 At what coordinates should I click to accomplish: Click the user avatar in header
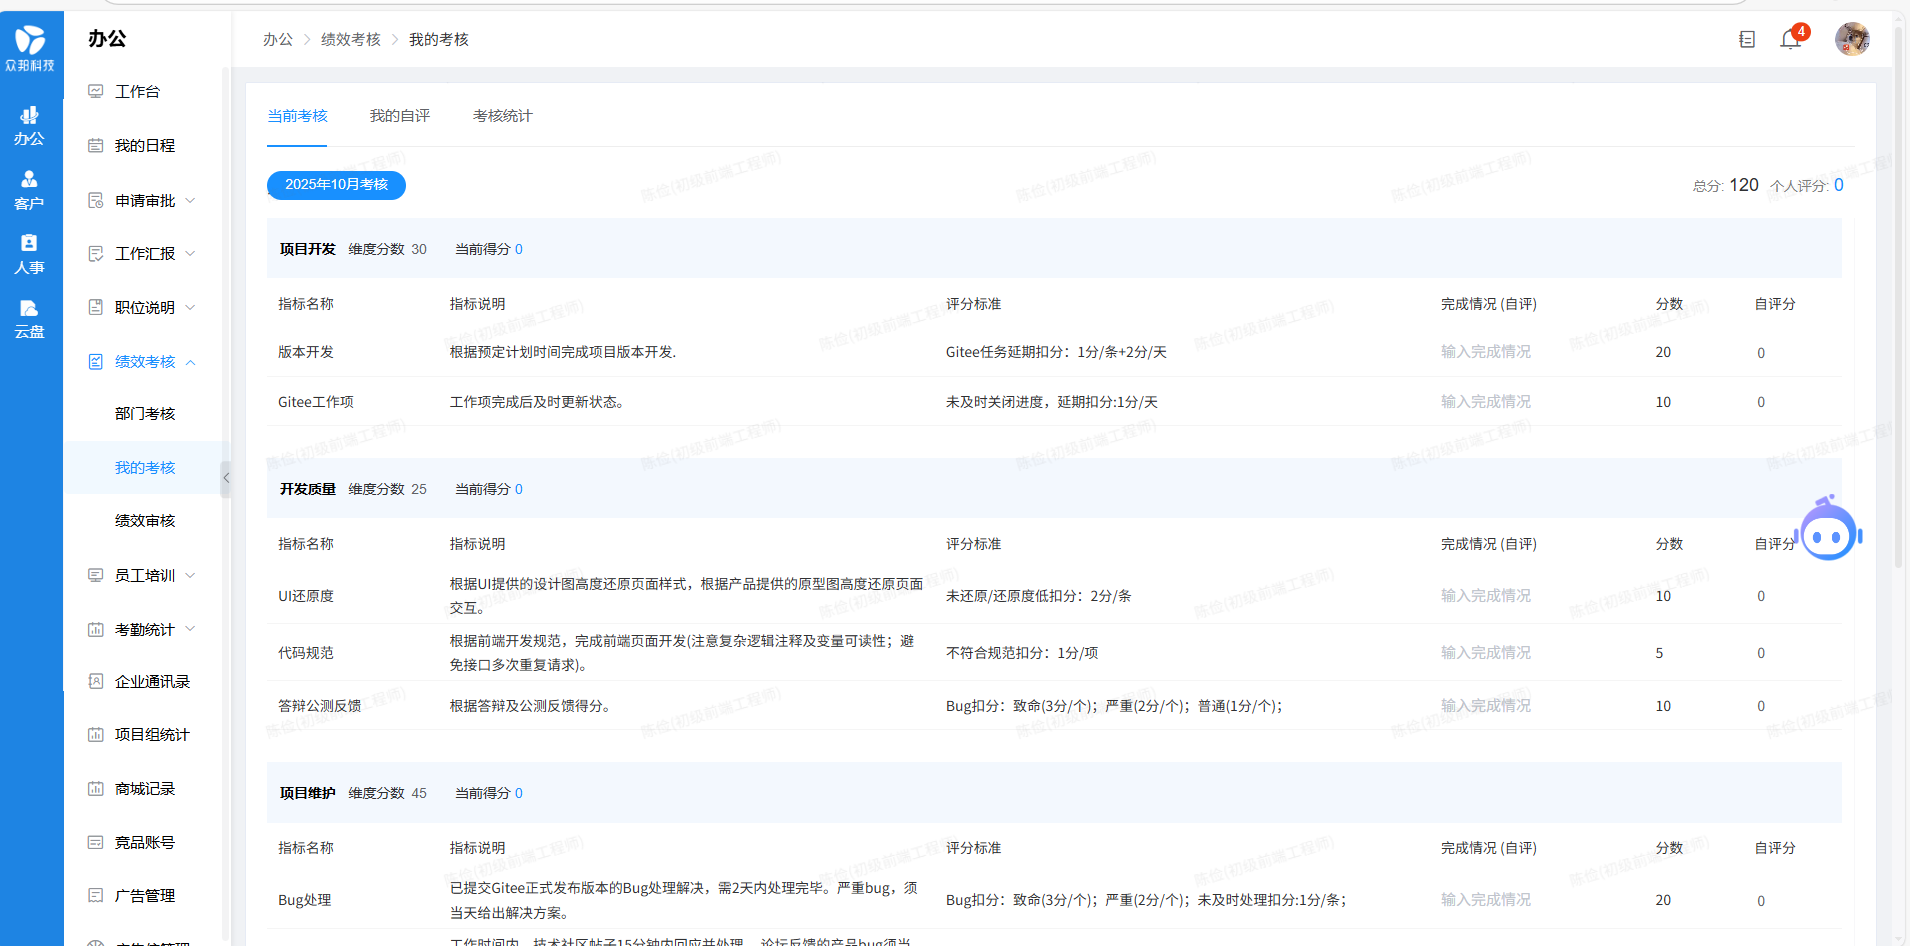coord(1852,39)
